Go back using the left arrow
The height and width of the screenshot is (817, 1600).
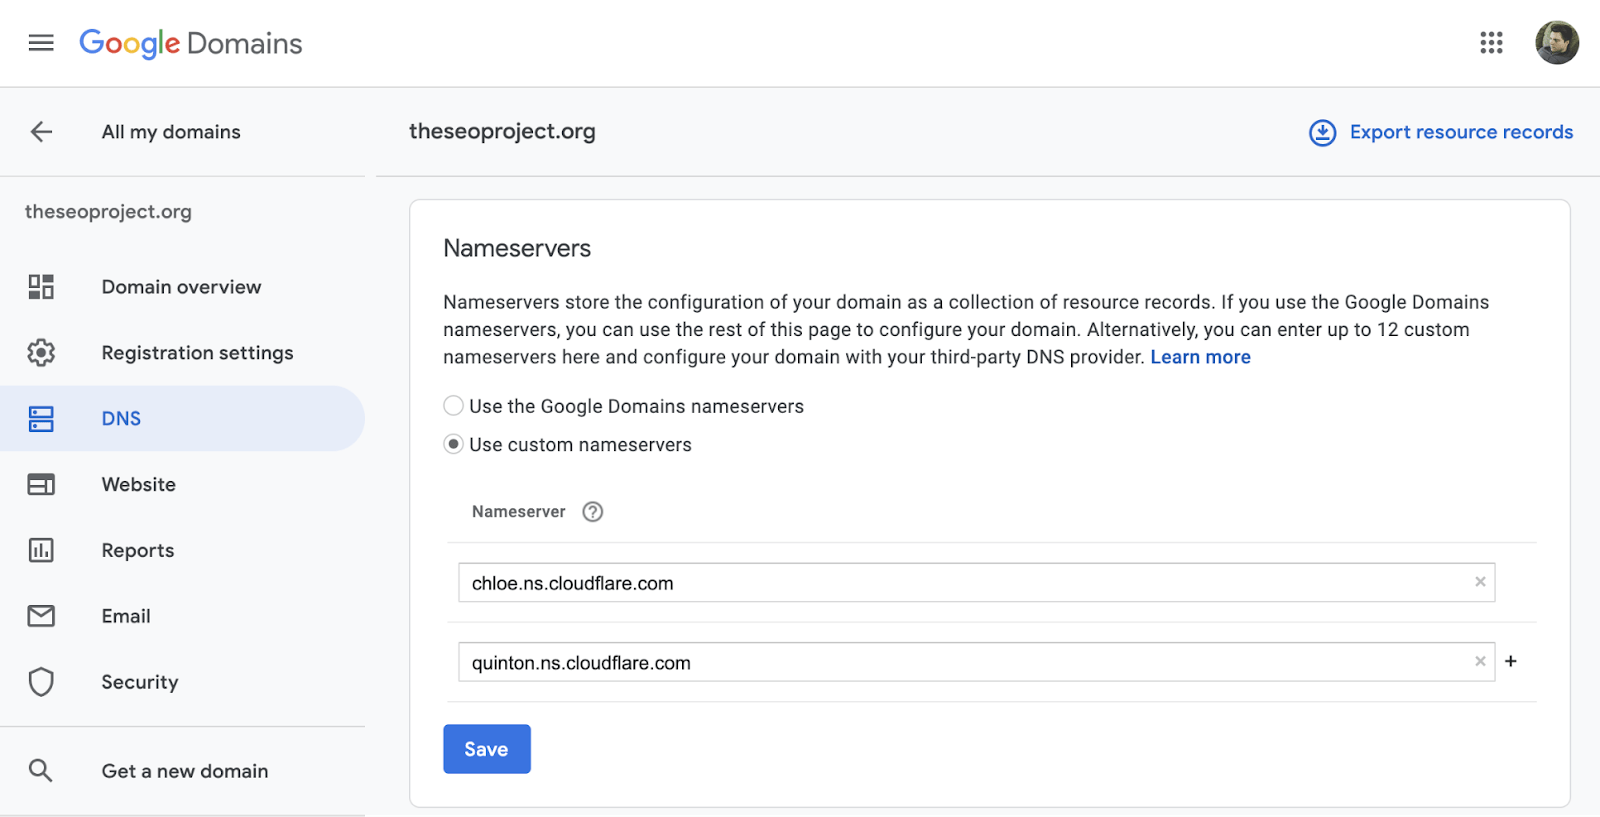[41, 132]
